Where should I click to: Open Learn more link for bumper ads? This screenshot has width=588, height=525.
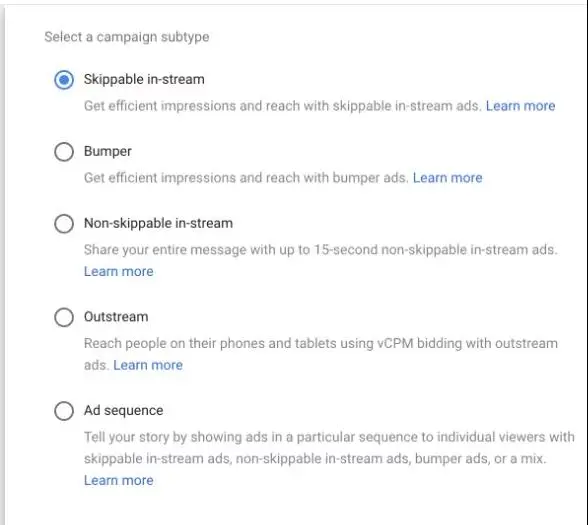[447, 178]
